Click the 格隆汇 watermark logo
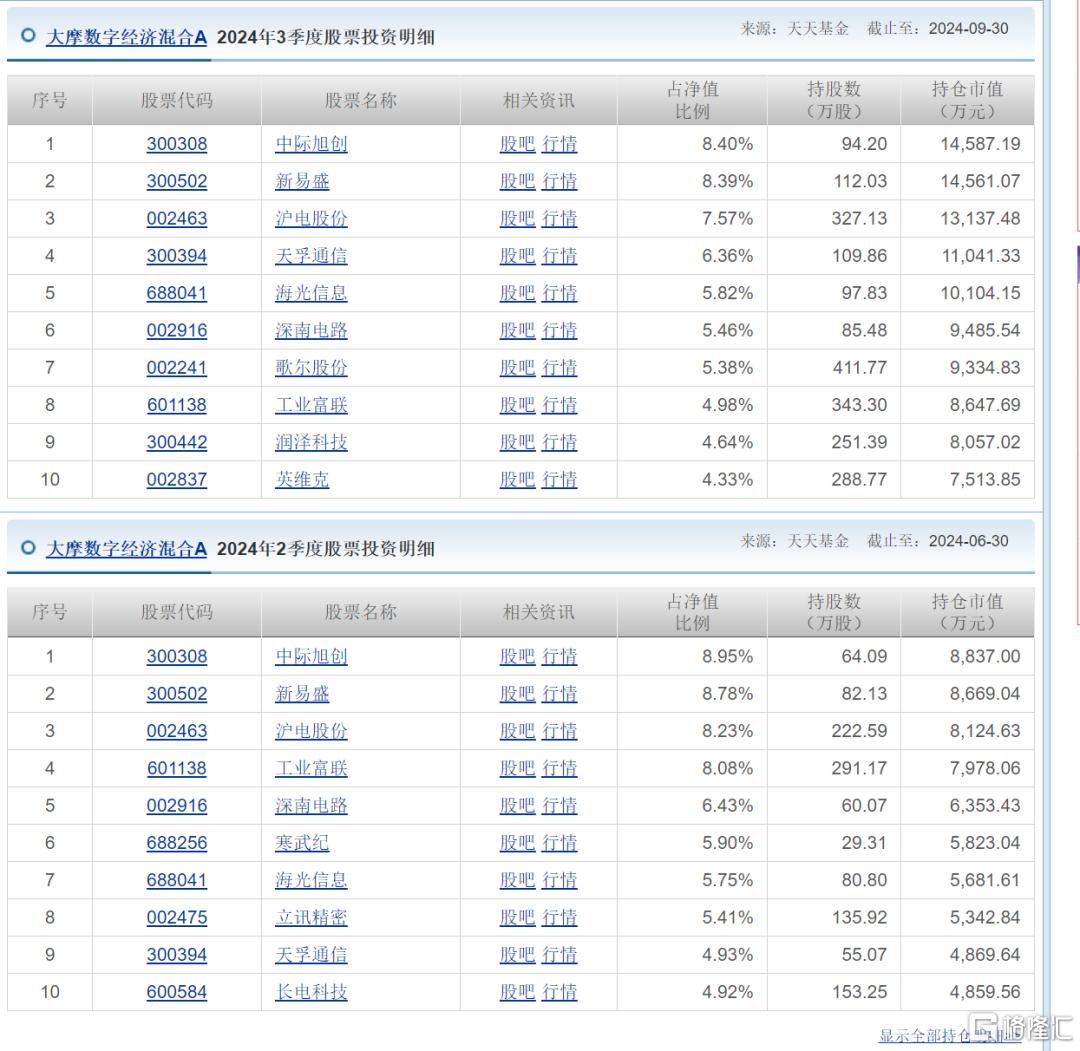 tap(1022, 1027)
